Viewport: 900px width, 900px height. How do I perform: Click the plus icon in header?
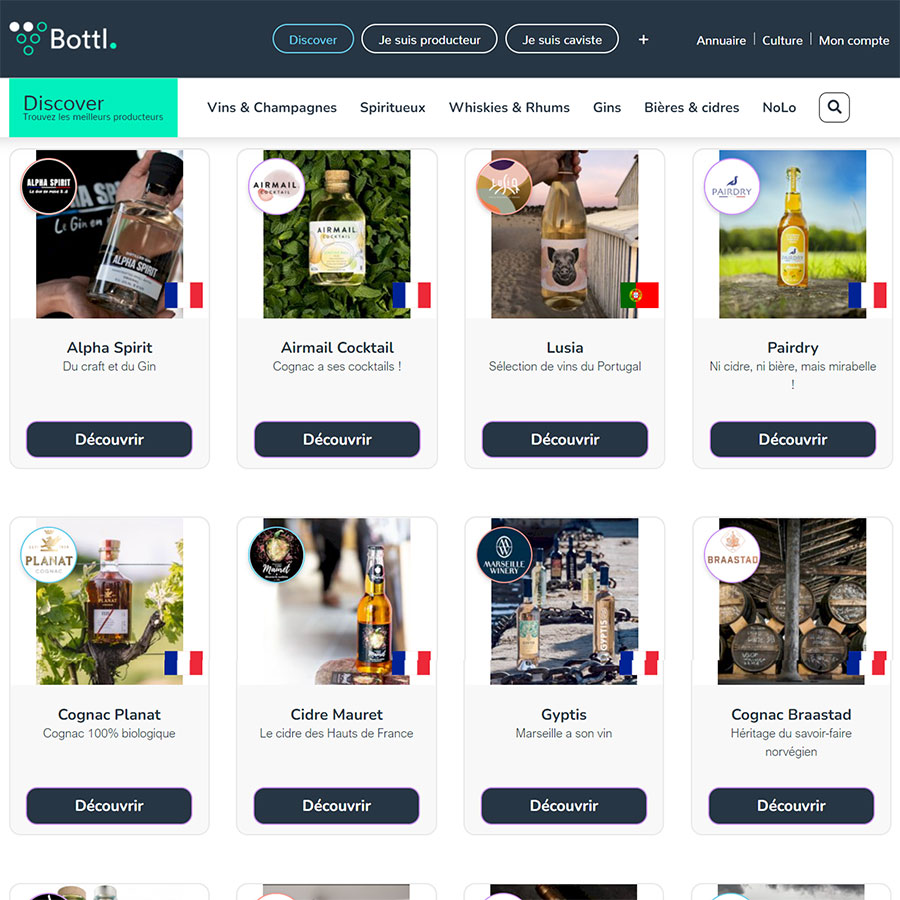[x=643, y=40]
